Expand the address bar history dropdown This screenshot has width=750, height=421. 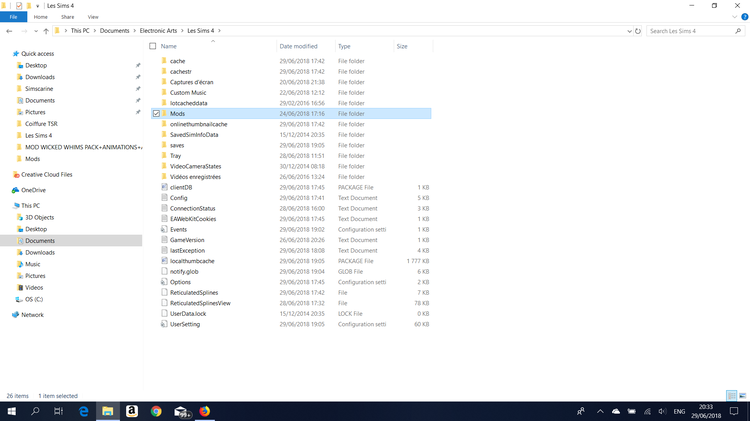pyautogui.click(x=629, y=31)
